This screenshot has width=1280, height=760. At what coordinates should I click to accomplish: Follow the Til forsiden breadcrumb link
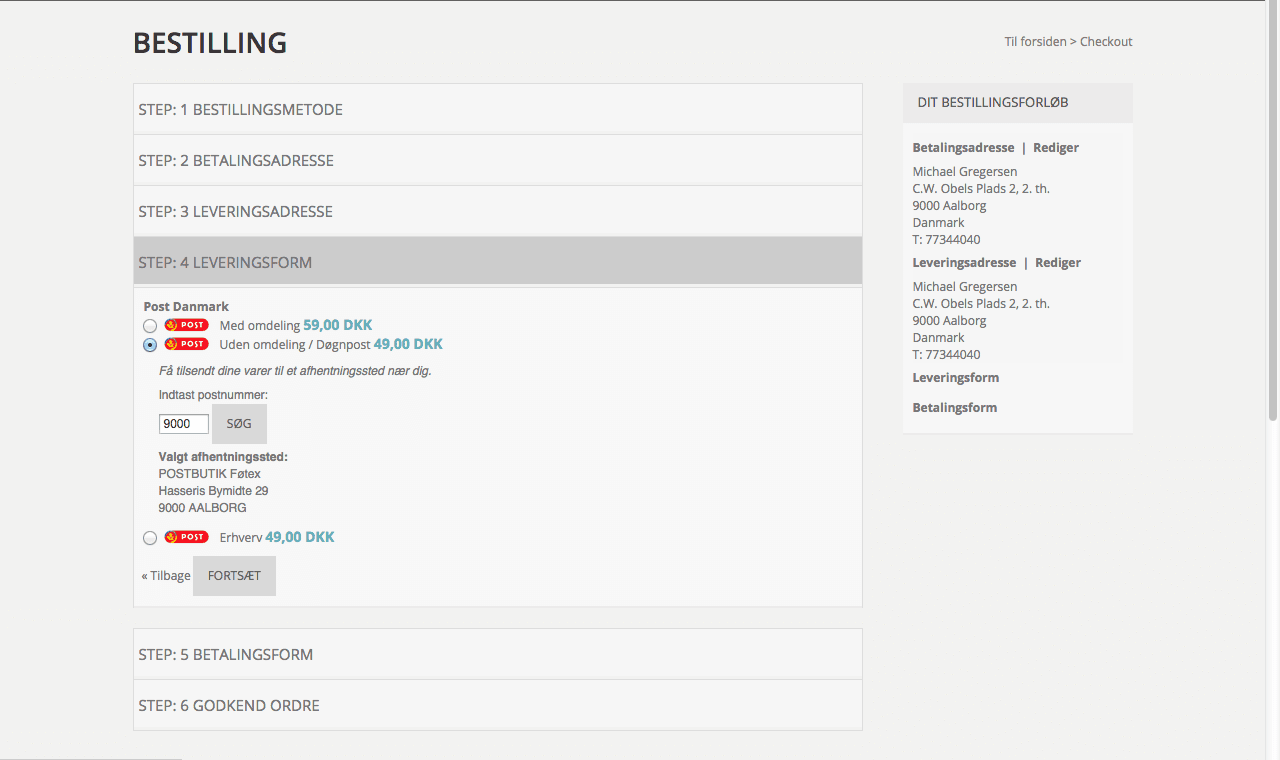[1035, 42]
